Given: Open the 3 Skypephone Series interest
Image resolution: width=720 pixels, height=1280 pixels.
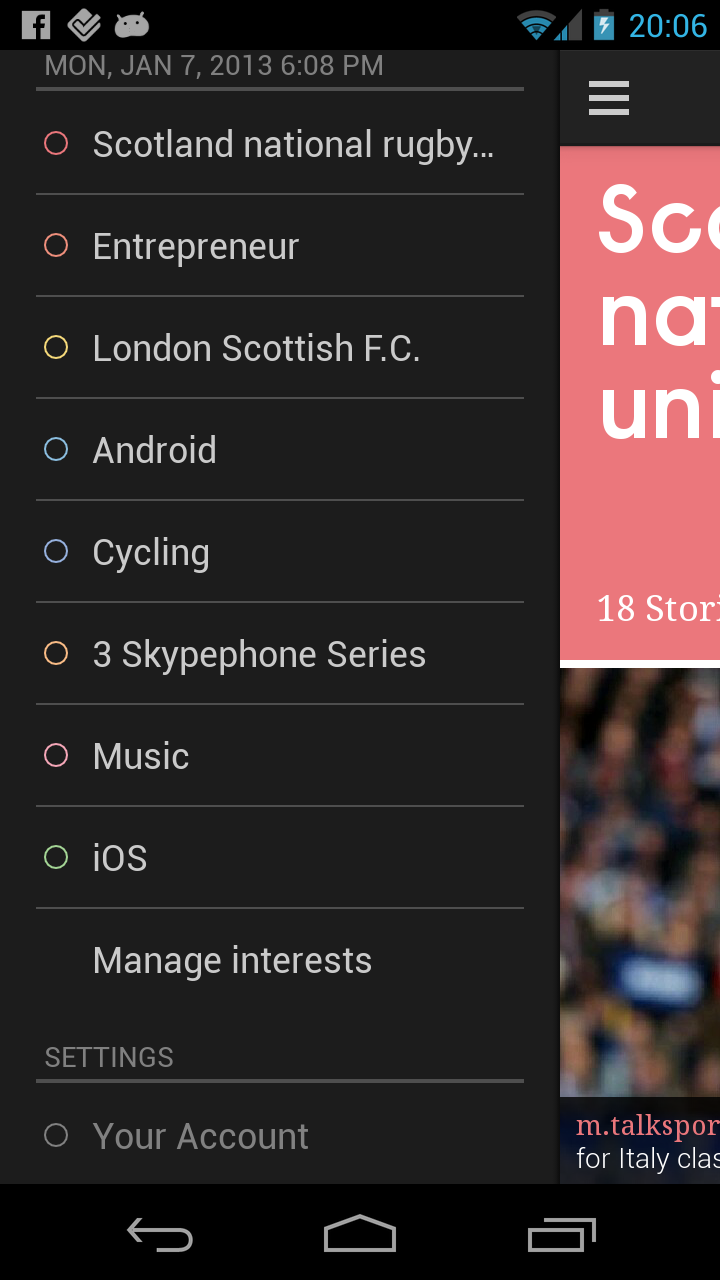Looking at the screenshot, I should (259, 654).
